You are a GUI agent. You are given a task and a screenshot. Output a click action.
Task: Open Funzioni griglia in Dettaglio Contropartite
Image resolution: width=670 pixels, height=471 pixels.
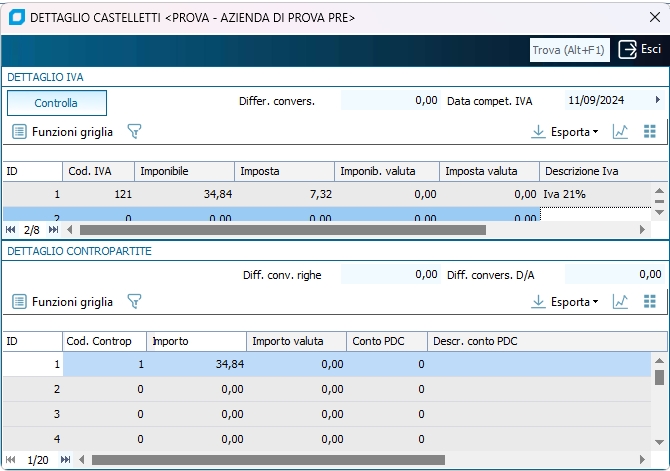pyautogui.click(x=62, y=302)
